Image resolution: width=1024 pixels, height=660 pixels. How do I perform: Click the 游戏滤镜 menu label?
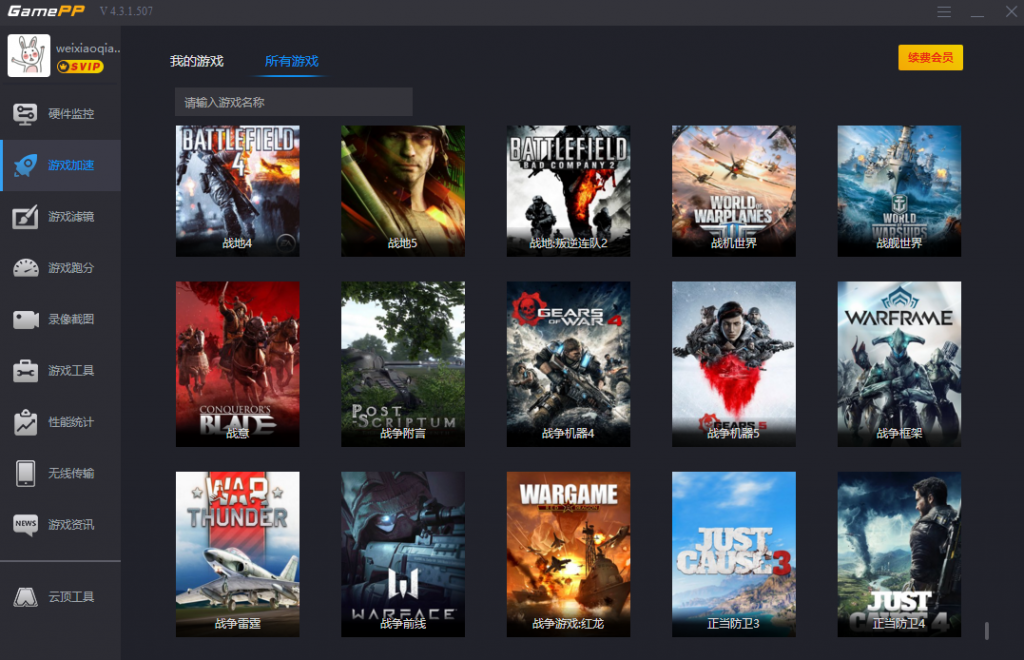(x=71, y=217)
